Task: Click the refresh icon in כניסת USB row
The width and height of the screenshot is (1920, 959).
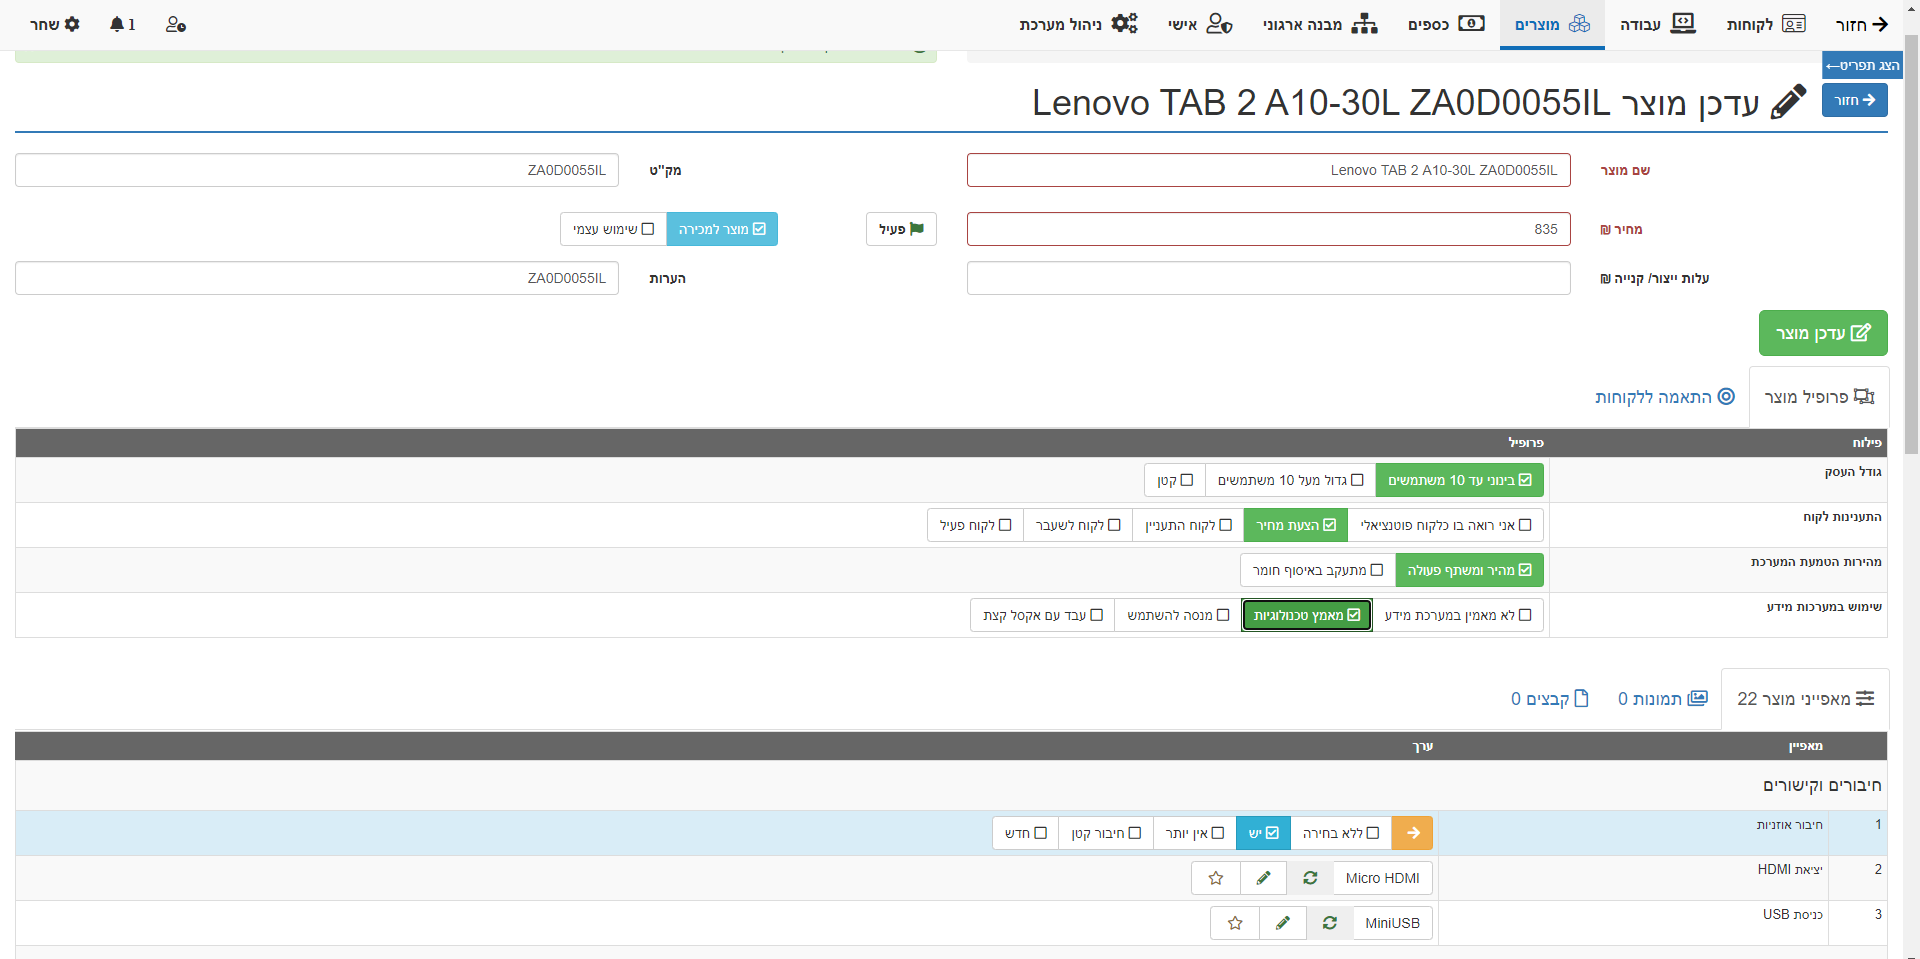Action: click(1330, 923)
